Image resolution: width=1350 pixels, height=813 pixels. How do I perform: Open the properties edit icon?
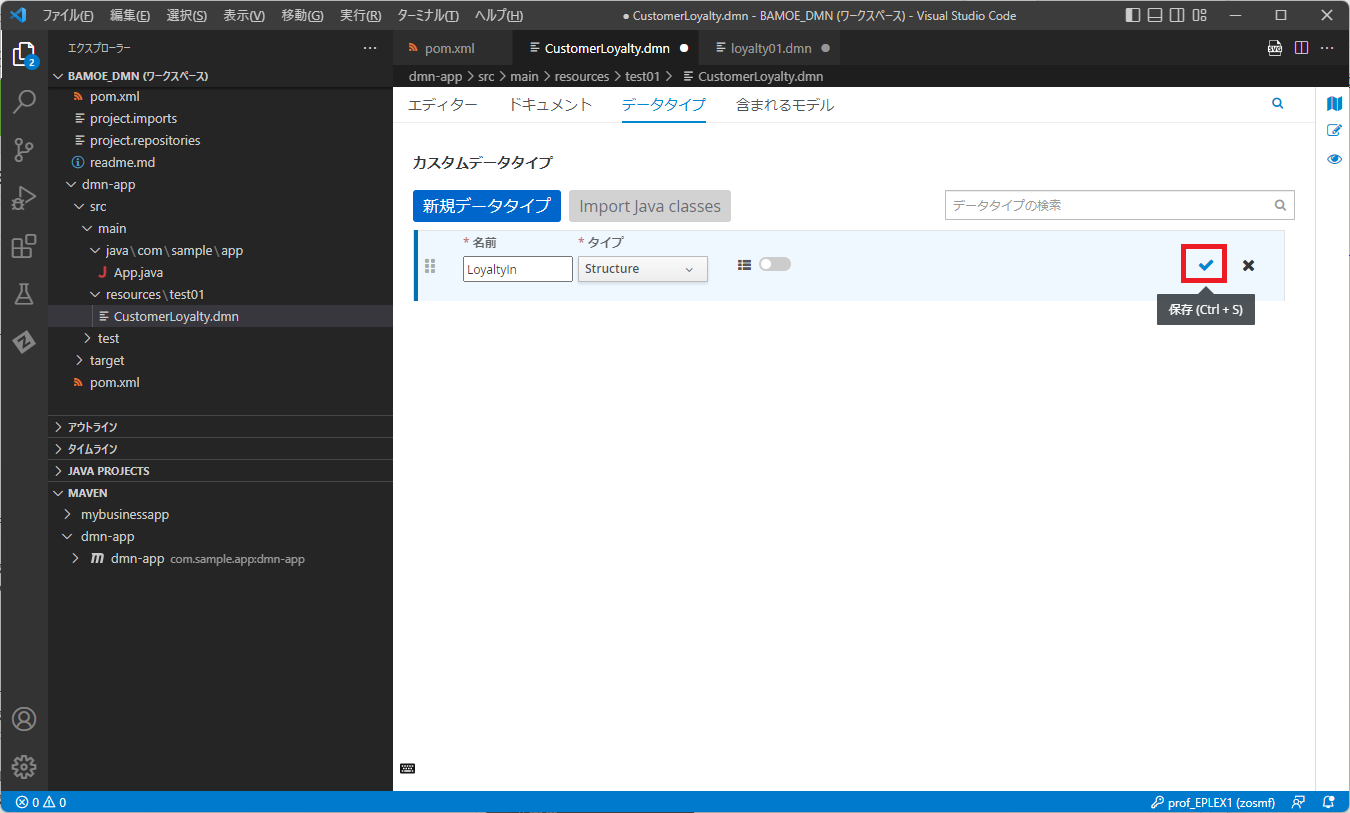(1334, 131)
